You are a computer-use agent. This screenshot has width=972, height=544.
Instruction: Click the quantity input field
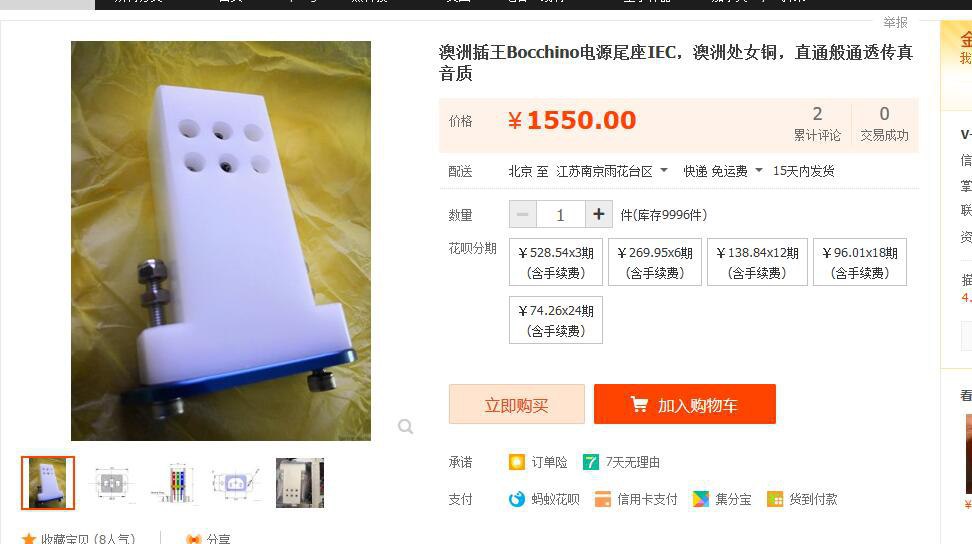(560, 214)
